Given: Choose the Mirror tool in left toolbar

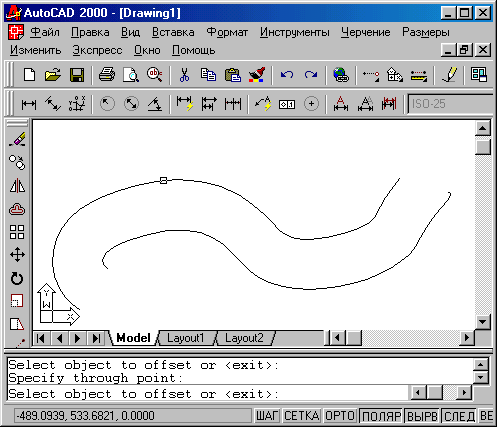Looking at the screenshot, I should pyautogui.click(x=17, y=186).
